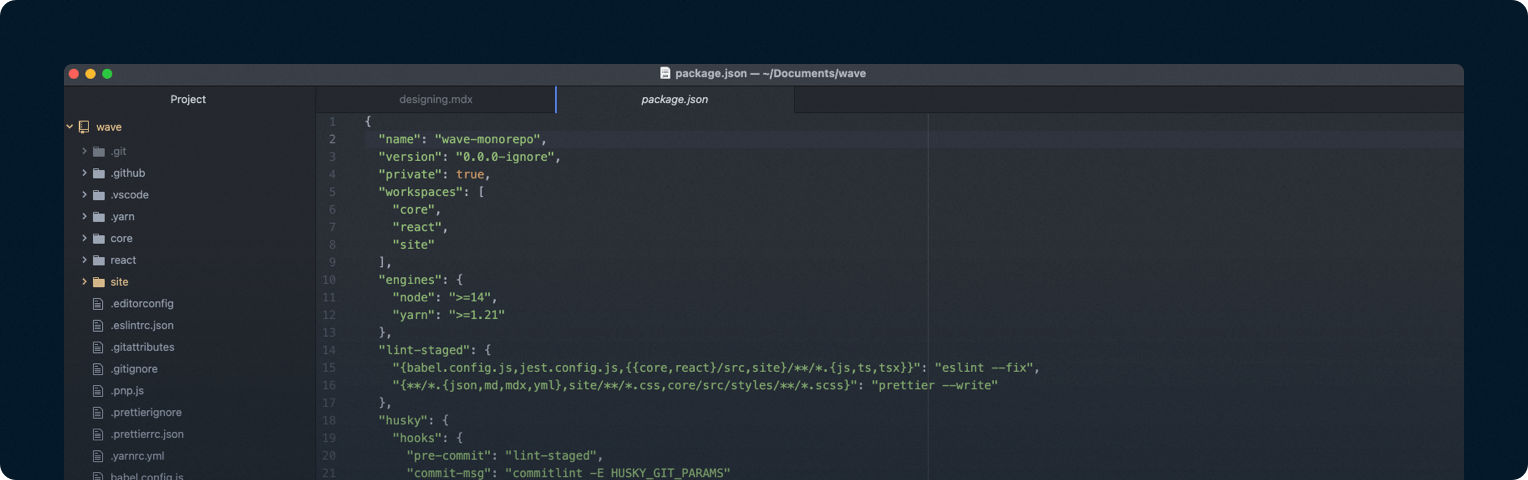Click the Project panel header
Image resolution: width=1528 pixels, height=480 pixels.
click(x=188, y=100)
